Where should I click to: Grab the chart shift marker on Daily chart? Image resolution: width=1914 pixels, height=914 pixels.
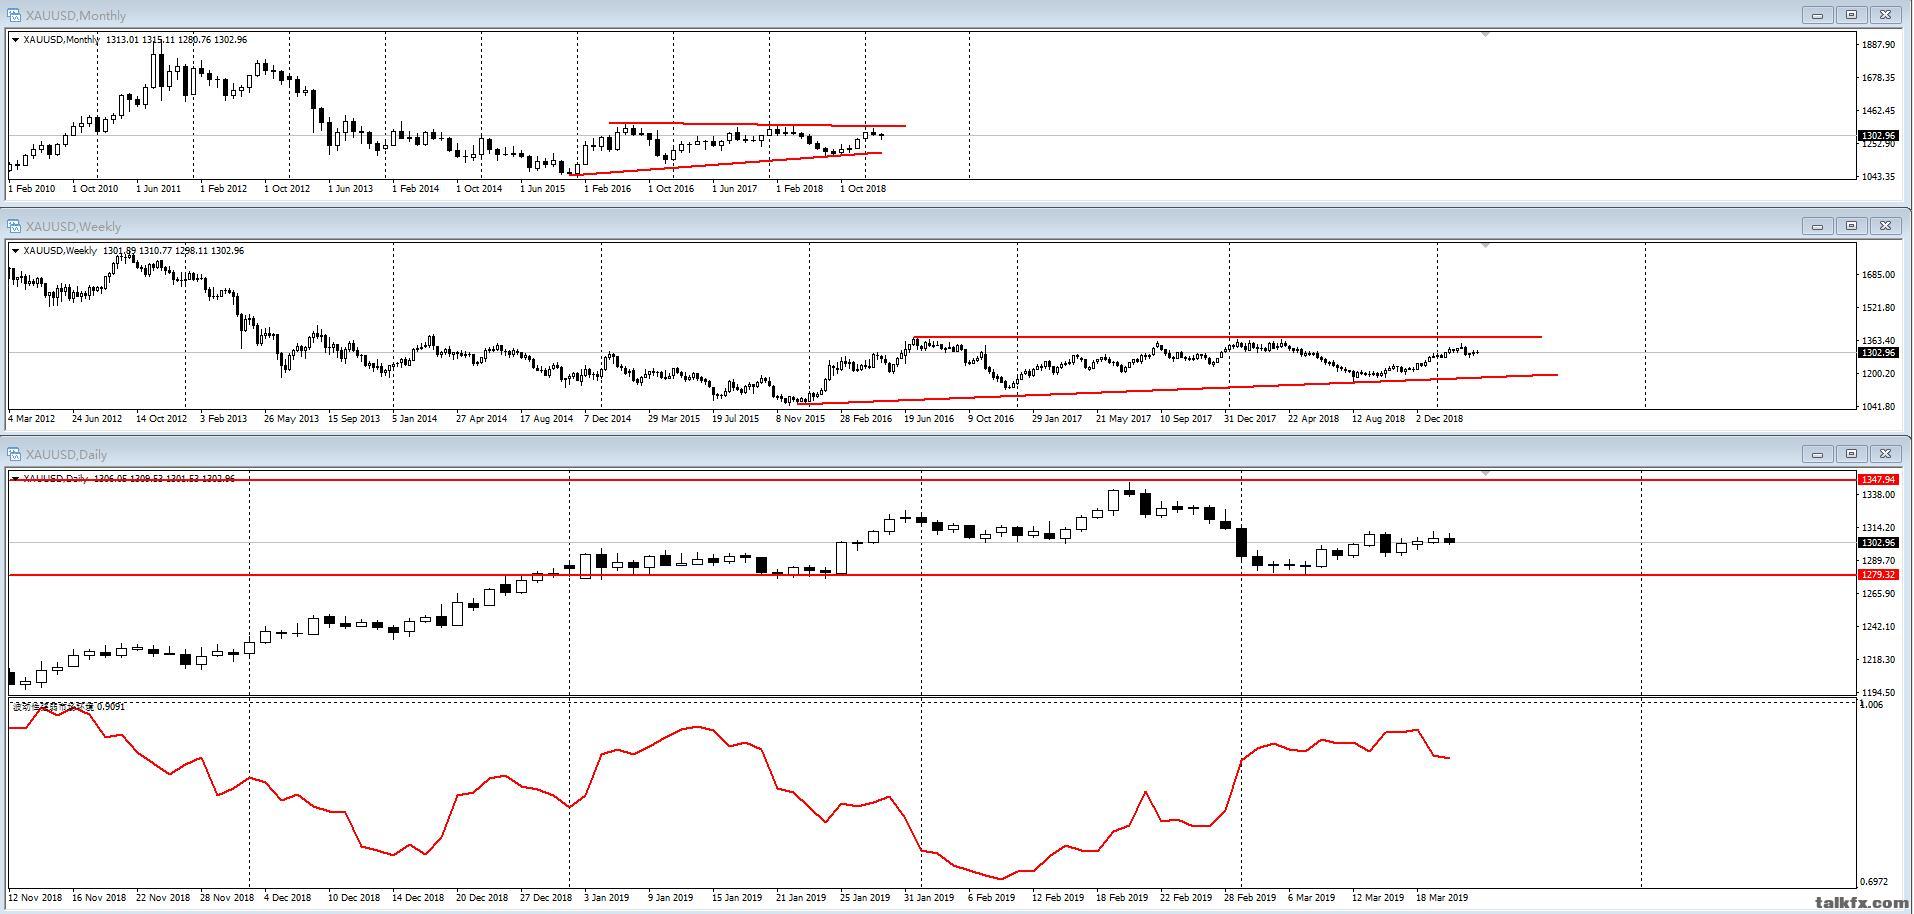pyautogui.click(x=1485, y=473)
